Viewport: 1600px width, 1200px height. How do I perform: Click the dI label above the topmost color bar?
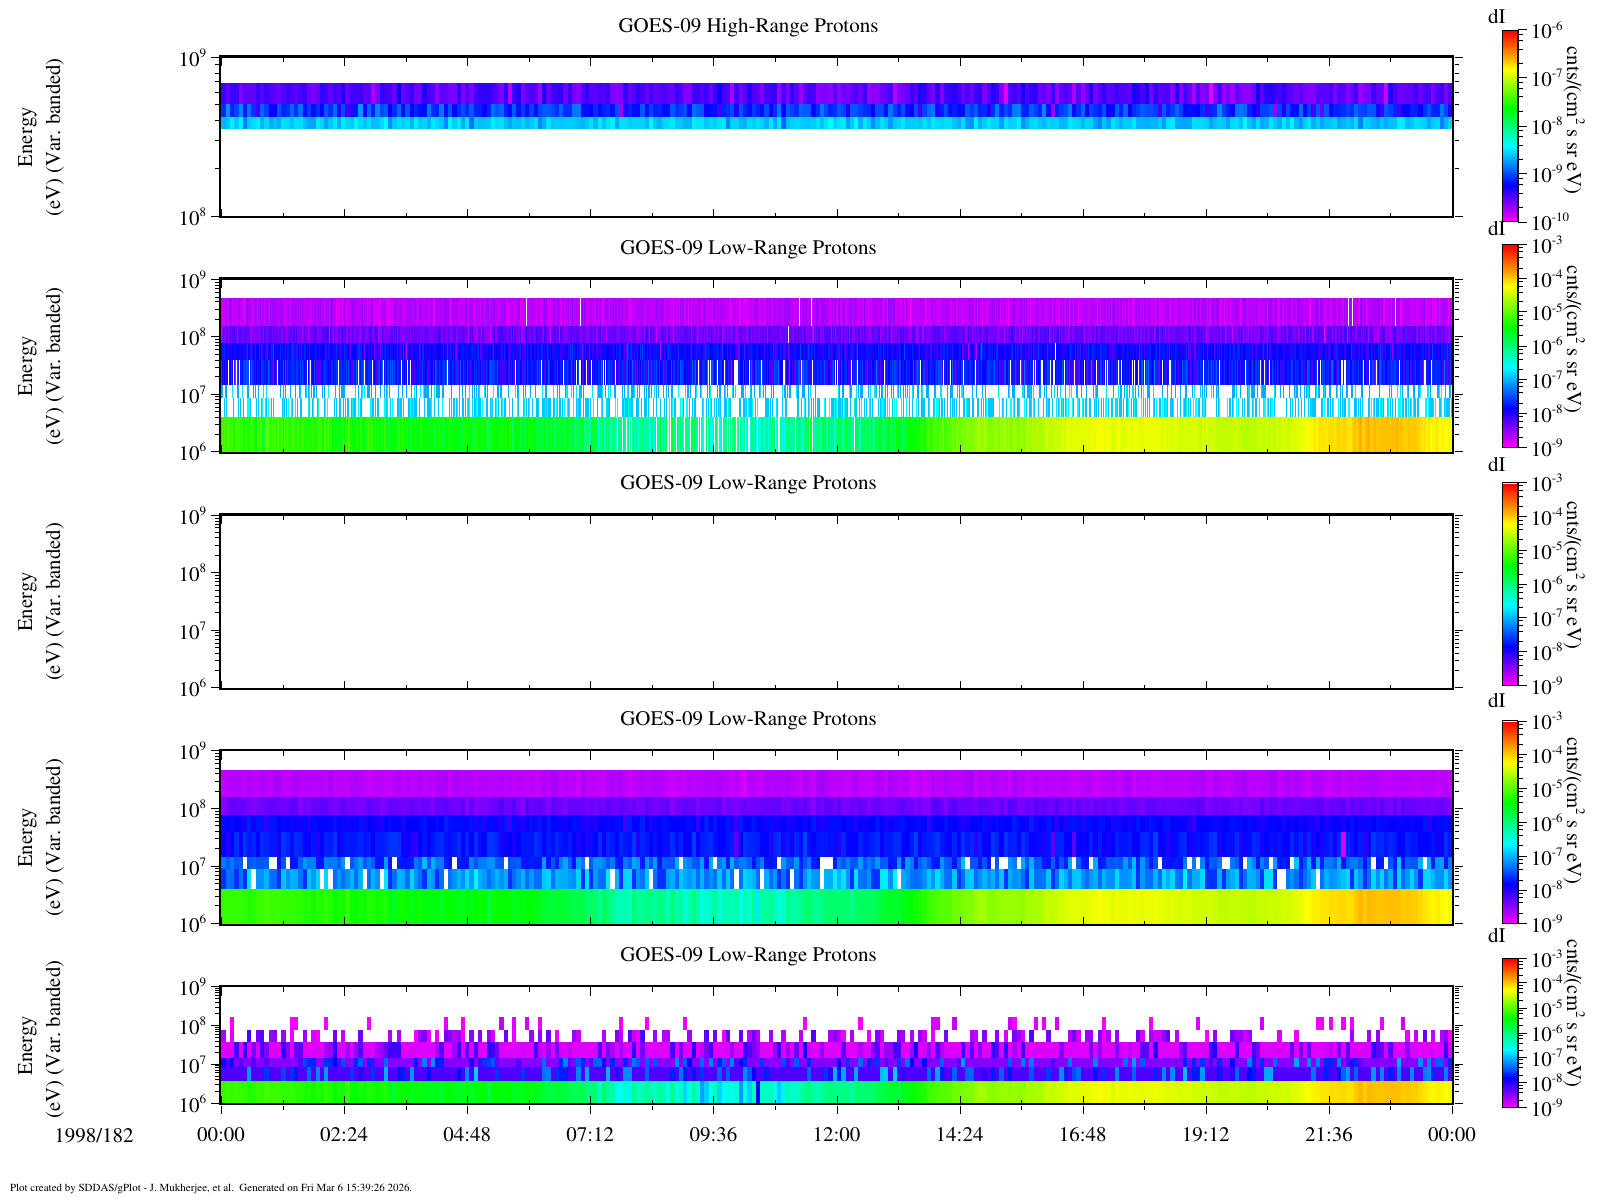click(x=1497, y=16)
